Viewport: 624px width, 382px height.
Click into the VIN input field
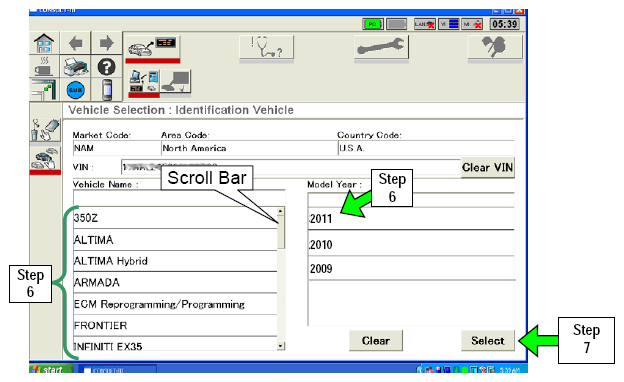[x=291, y=167]
